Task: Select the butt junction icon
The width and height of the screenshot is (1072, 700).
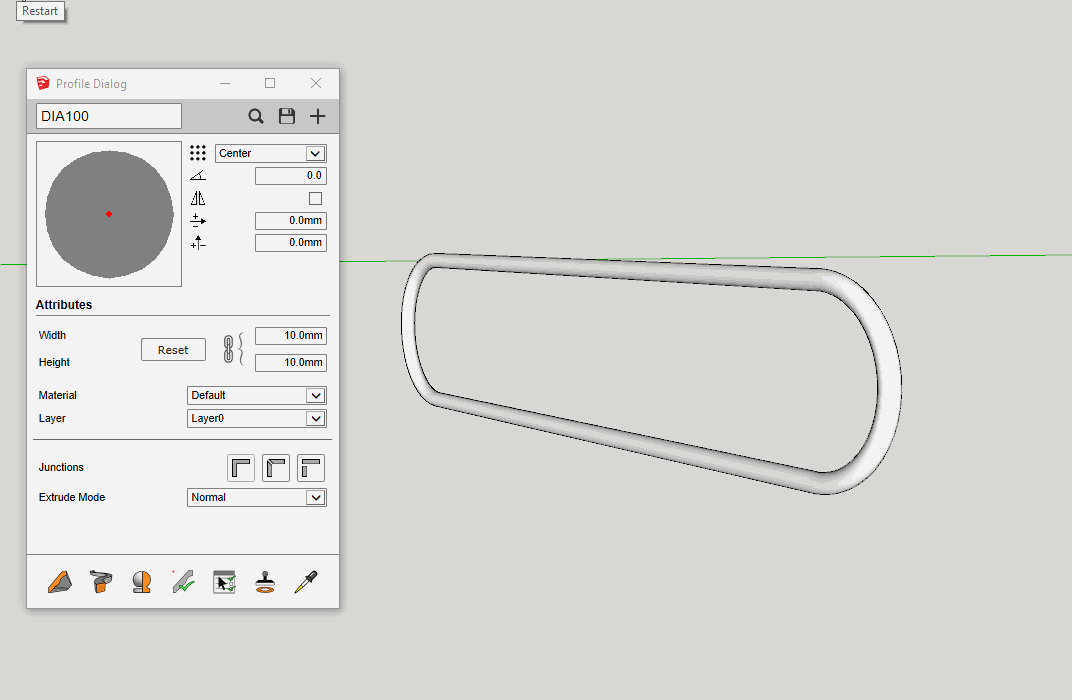Action: 311,468
